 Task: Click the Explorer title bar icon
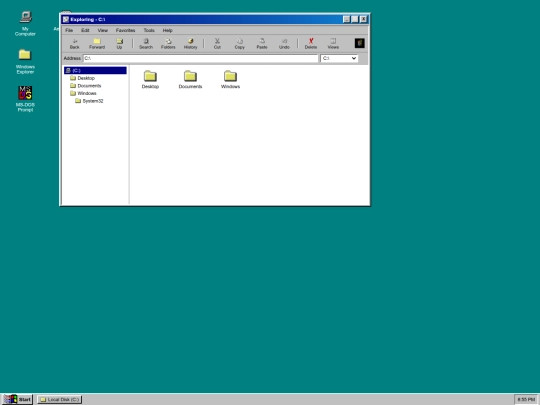66,19
